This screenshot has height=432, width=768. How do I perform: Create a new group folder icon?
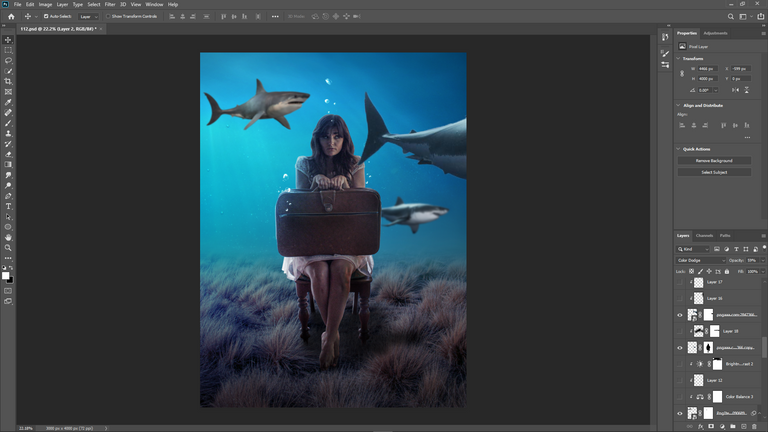pyautogui.click(x=733, y=427)
